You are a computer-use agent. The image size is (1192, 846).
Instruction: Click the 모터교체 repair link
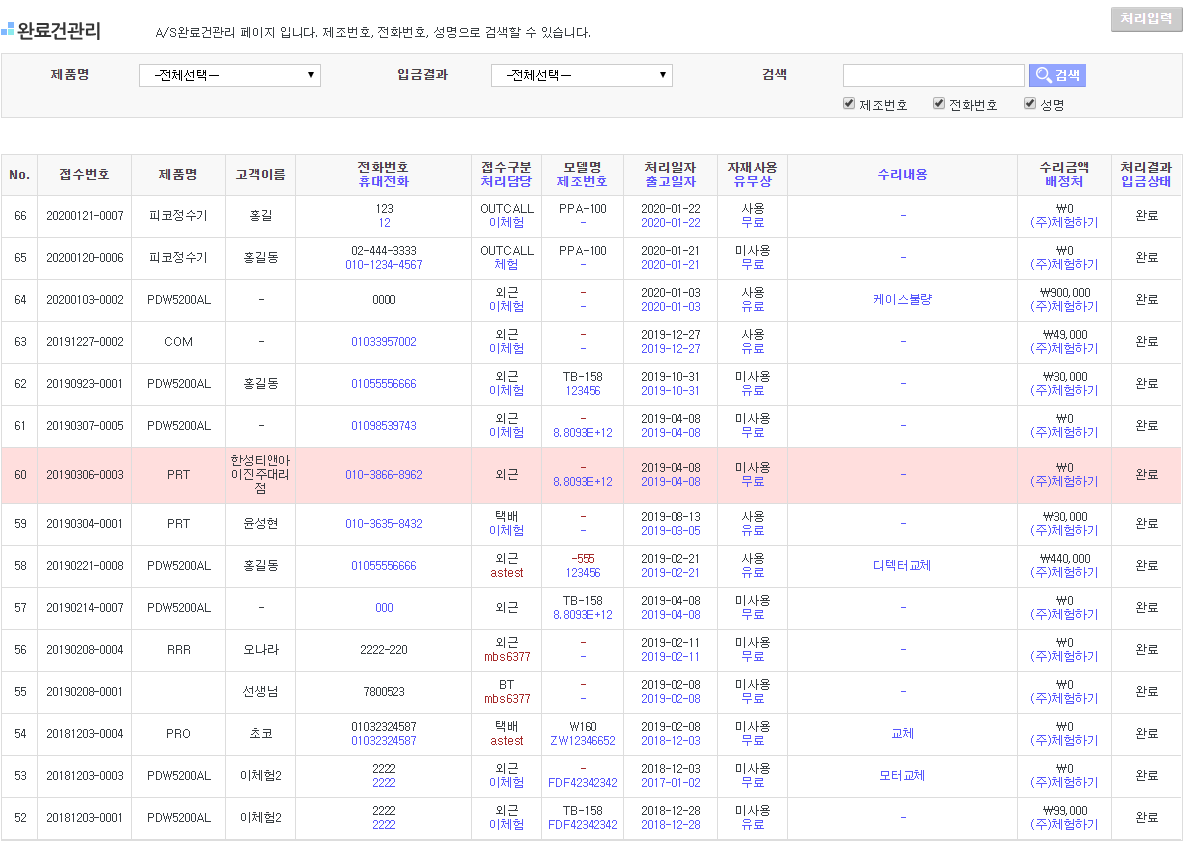click(x=902, y=776)
